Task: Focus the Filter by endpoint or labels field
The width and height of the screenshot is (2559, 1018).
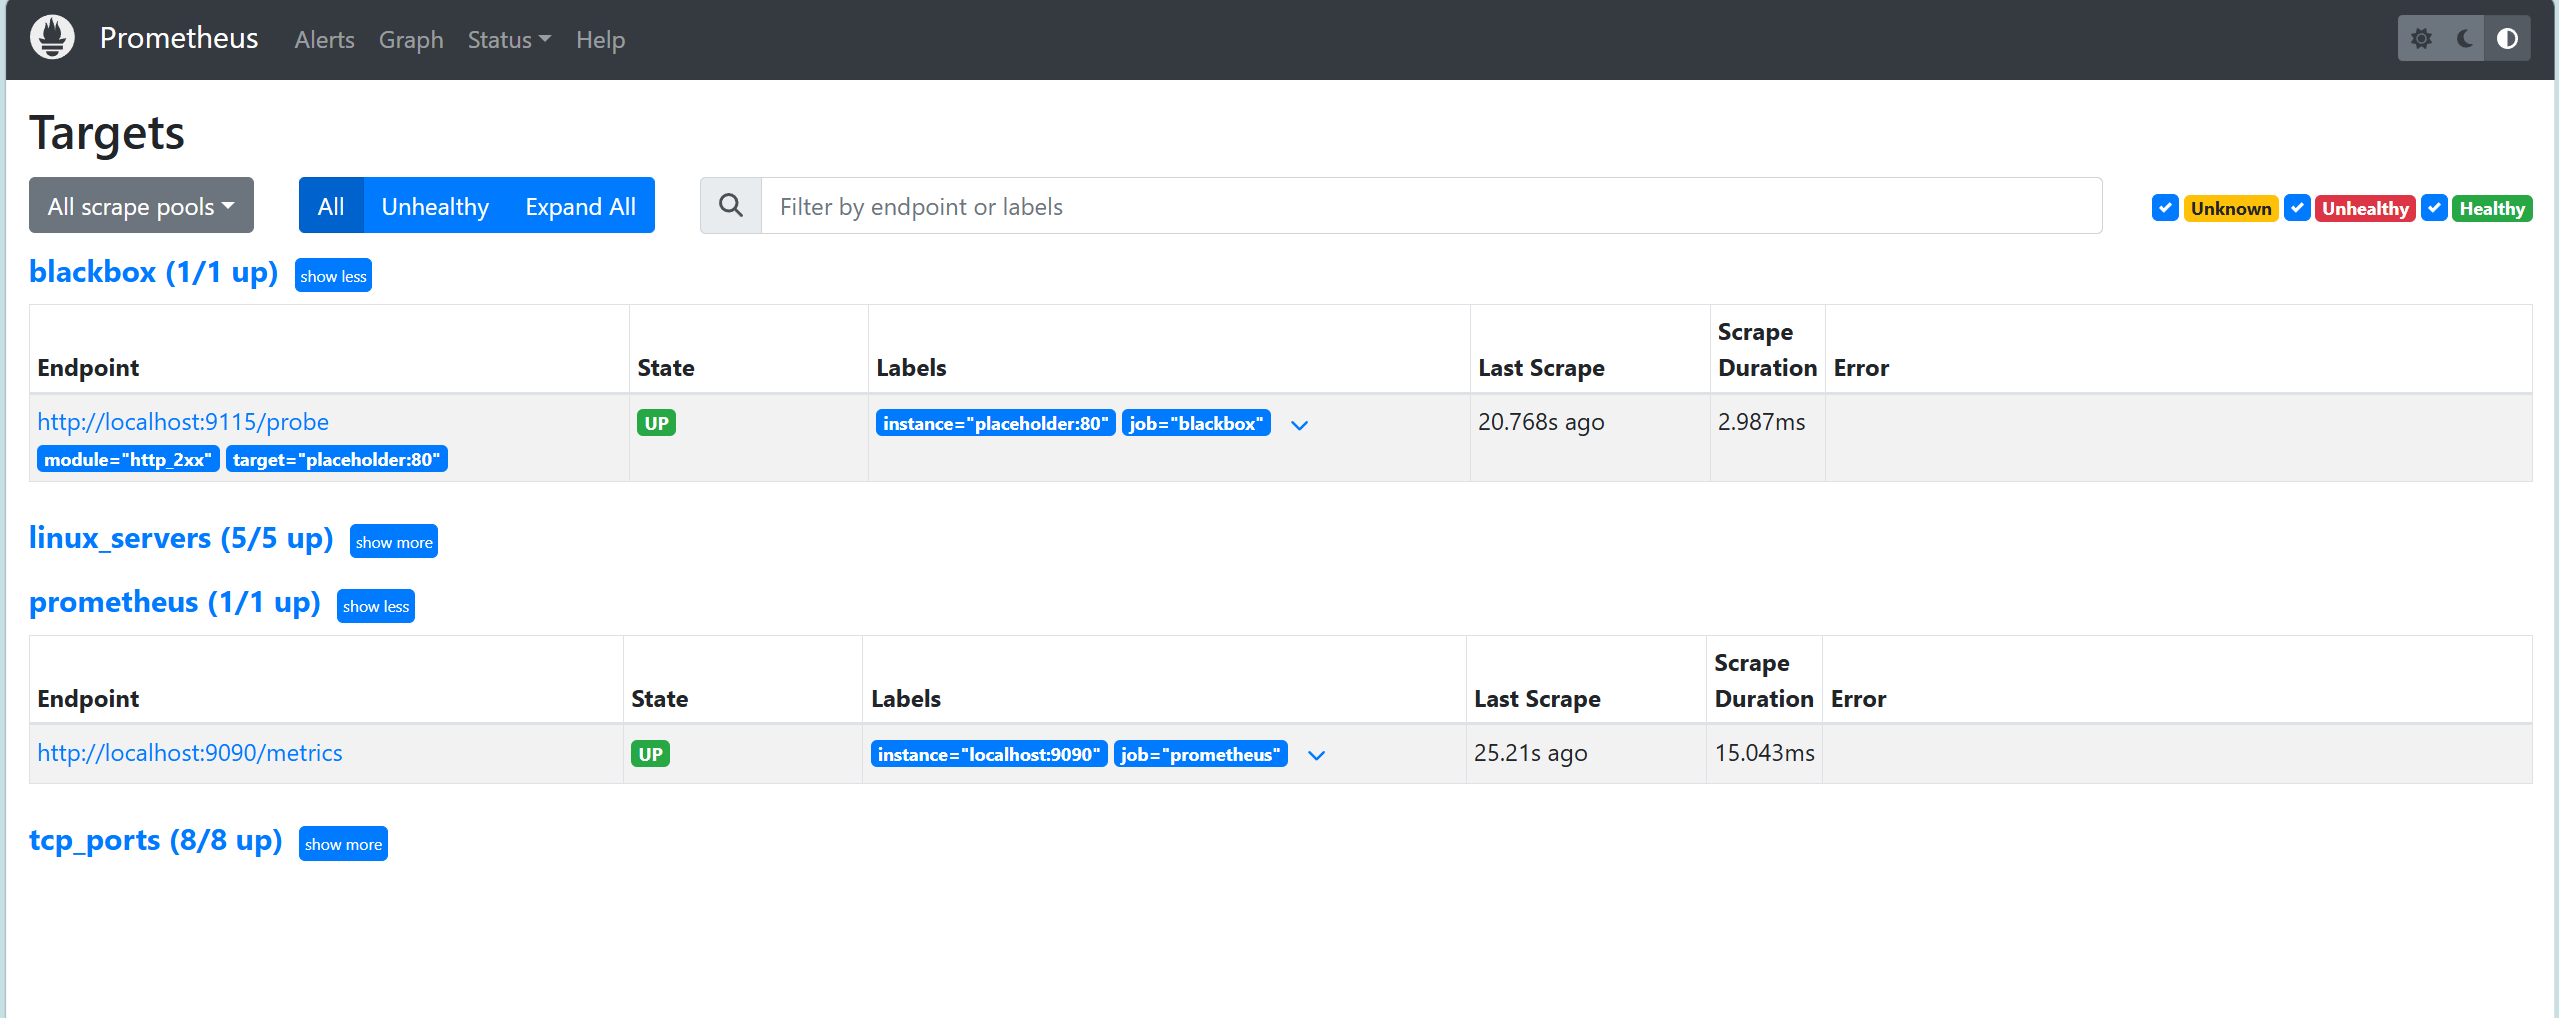Action: [1431, 206]
